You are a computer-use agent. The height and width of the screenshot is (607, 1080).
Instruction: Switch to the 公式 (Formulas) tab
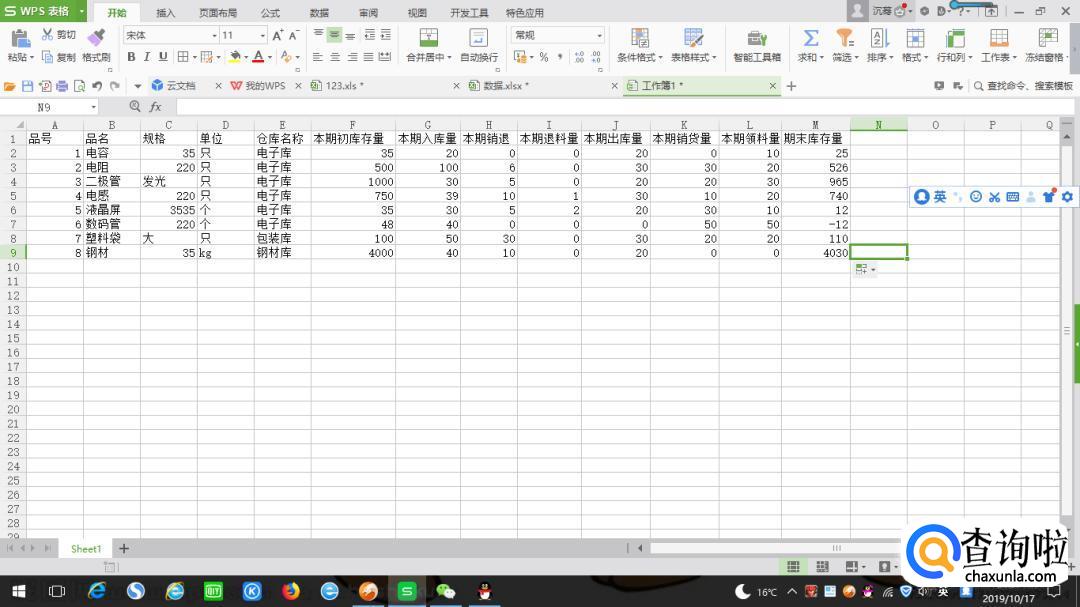coord(270,12)
